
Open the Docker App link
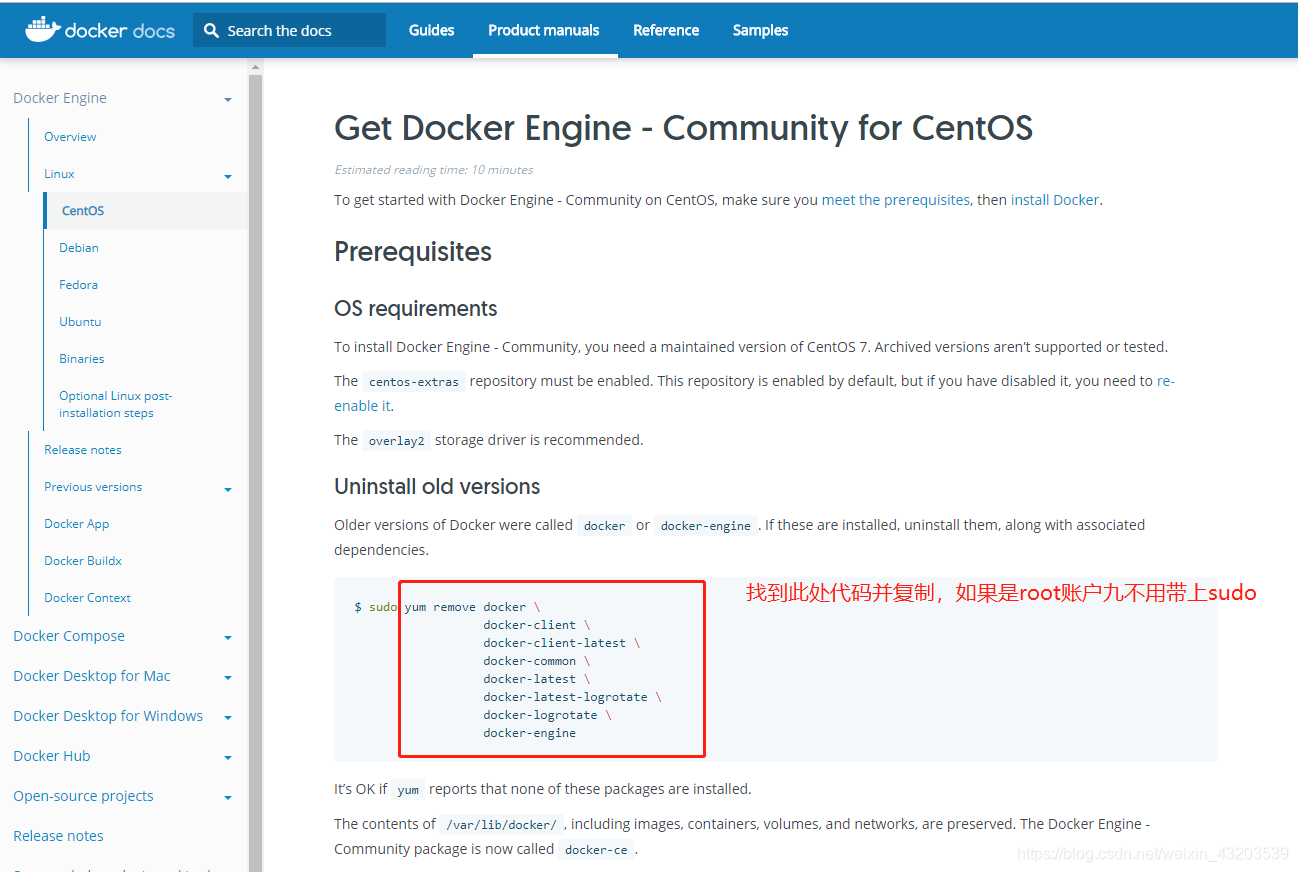coord(77,524)
